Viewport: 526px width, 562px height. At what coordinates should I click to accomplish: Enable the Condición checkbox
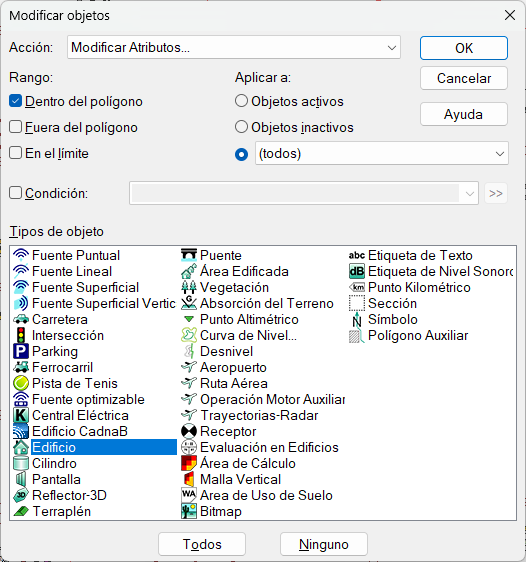(x=15, y=193)
